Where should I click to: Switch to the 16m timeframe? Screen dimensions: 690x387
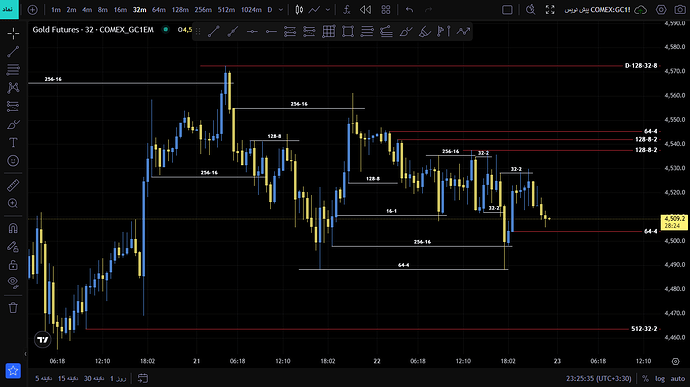pos(120,10)
